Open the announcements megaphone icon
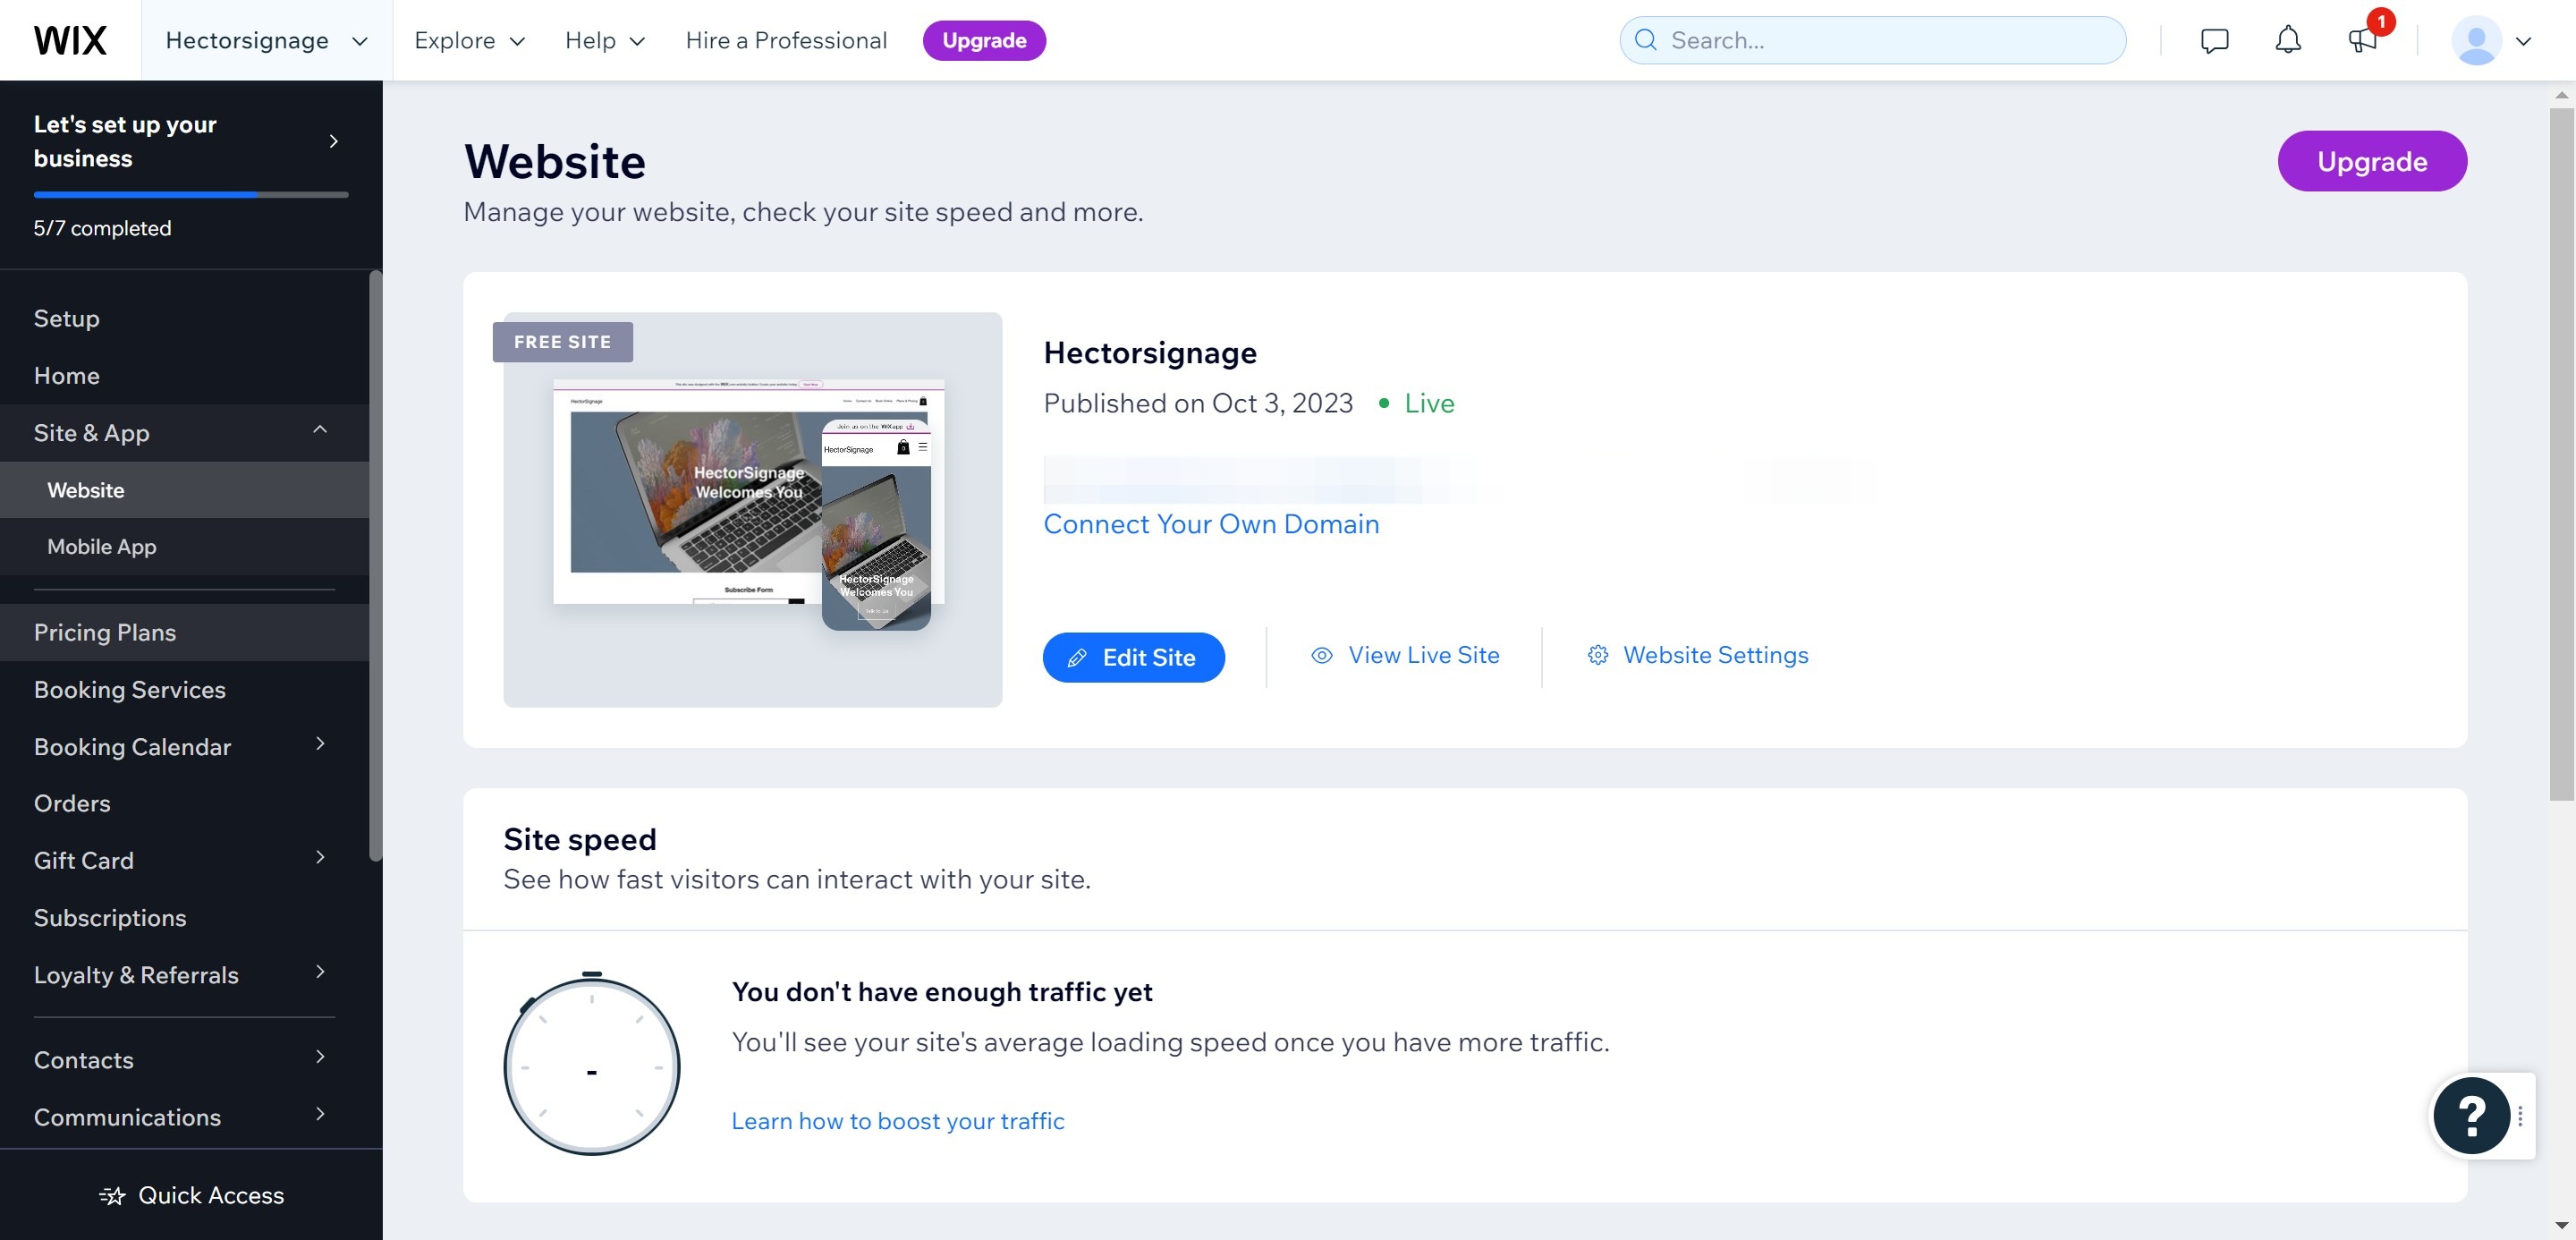This screenshot has width=2576, height=1240. click(2362, 40)
